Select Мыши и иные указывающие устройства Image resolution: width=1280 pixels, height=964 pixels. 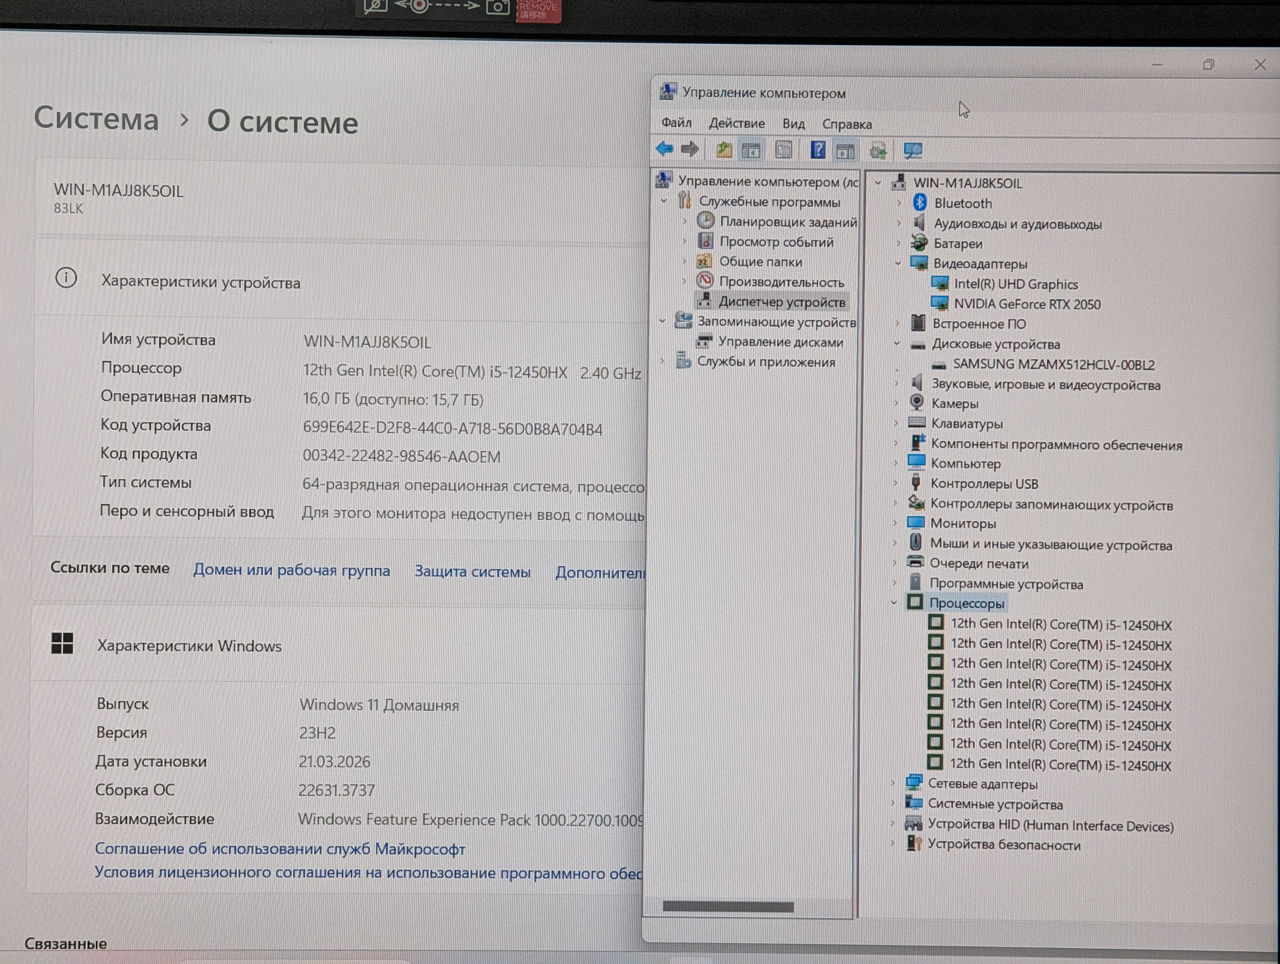pyautogui.click(x=1051, y=545)
